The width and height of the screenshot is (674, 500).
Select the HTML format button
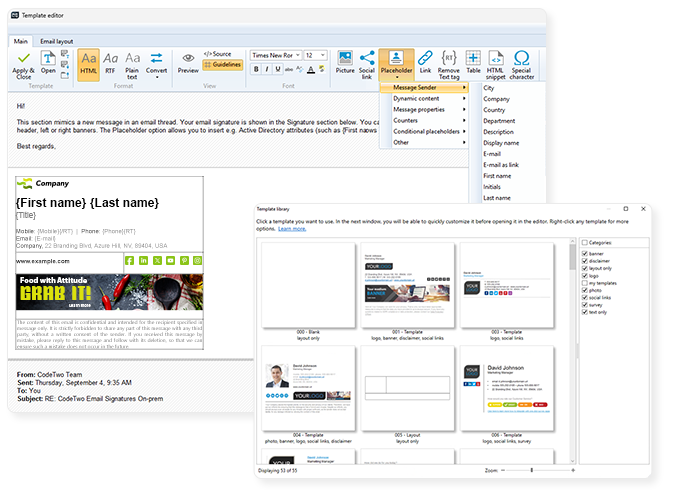[89, 63]
